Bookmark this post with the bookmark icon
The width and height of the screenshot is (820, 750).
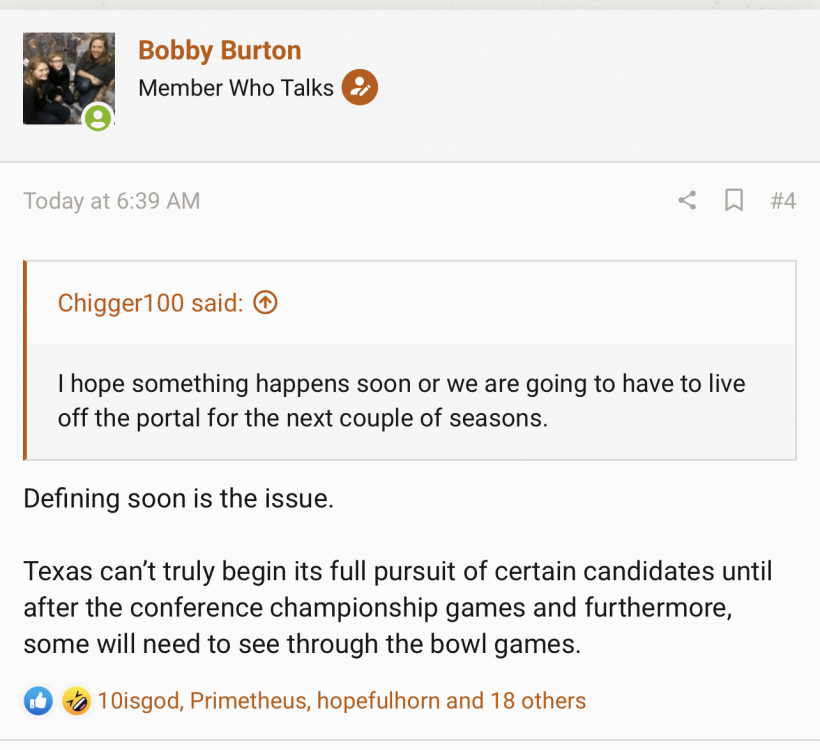pos(734,201)
